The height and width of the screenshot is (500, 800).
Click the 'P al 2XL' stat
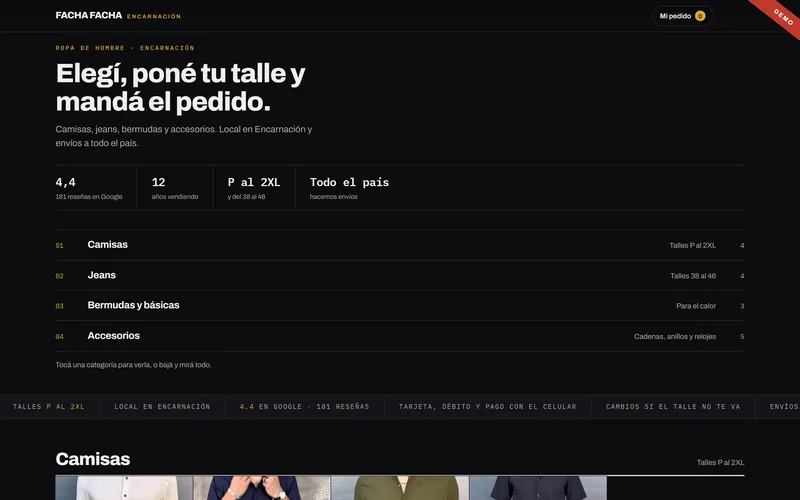[x=254, y=182]
